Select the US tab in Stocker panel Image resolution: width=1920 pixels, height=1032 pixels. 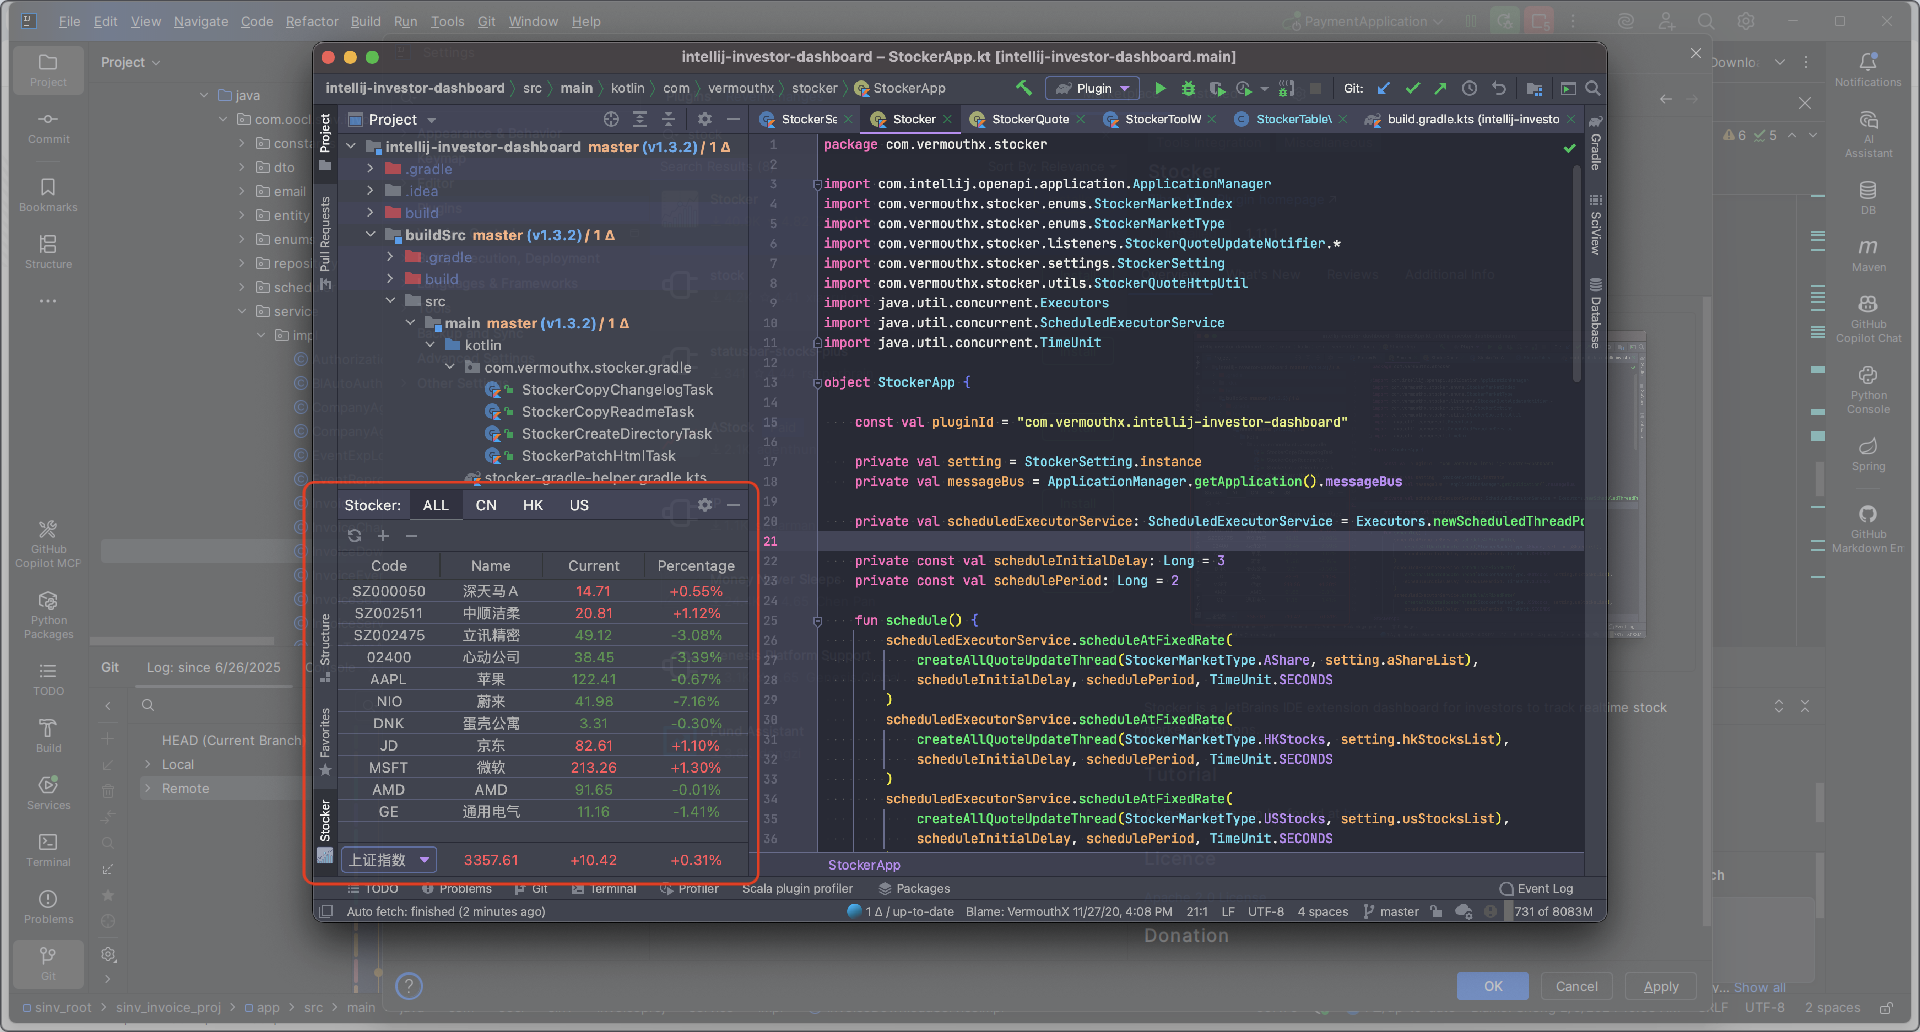579,505
